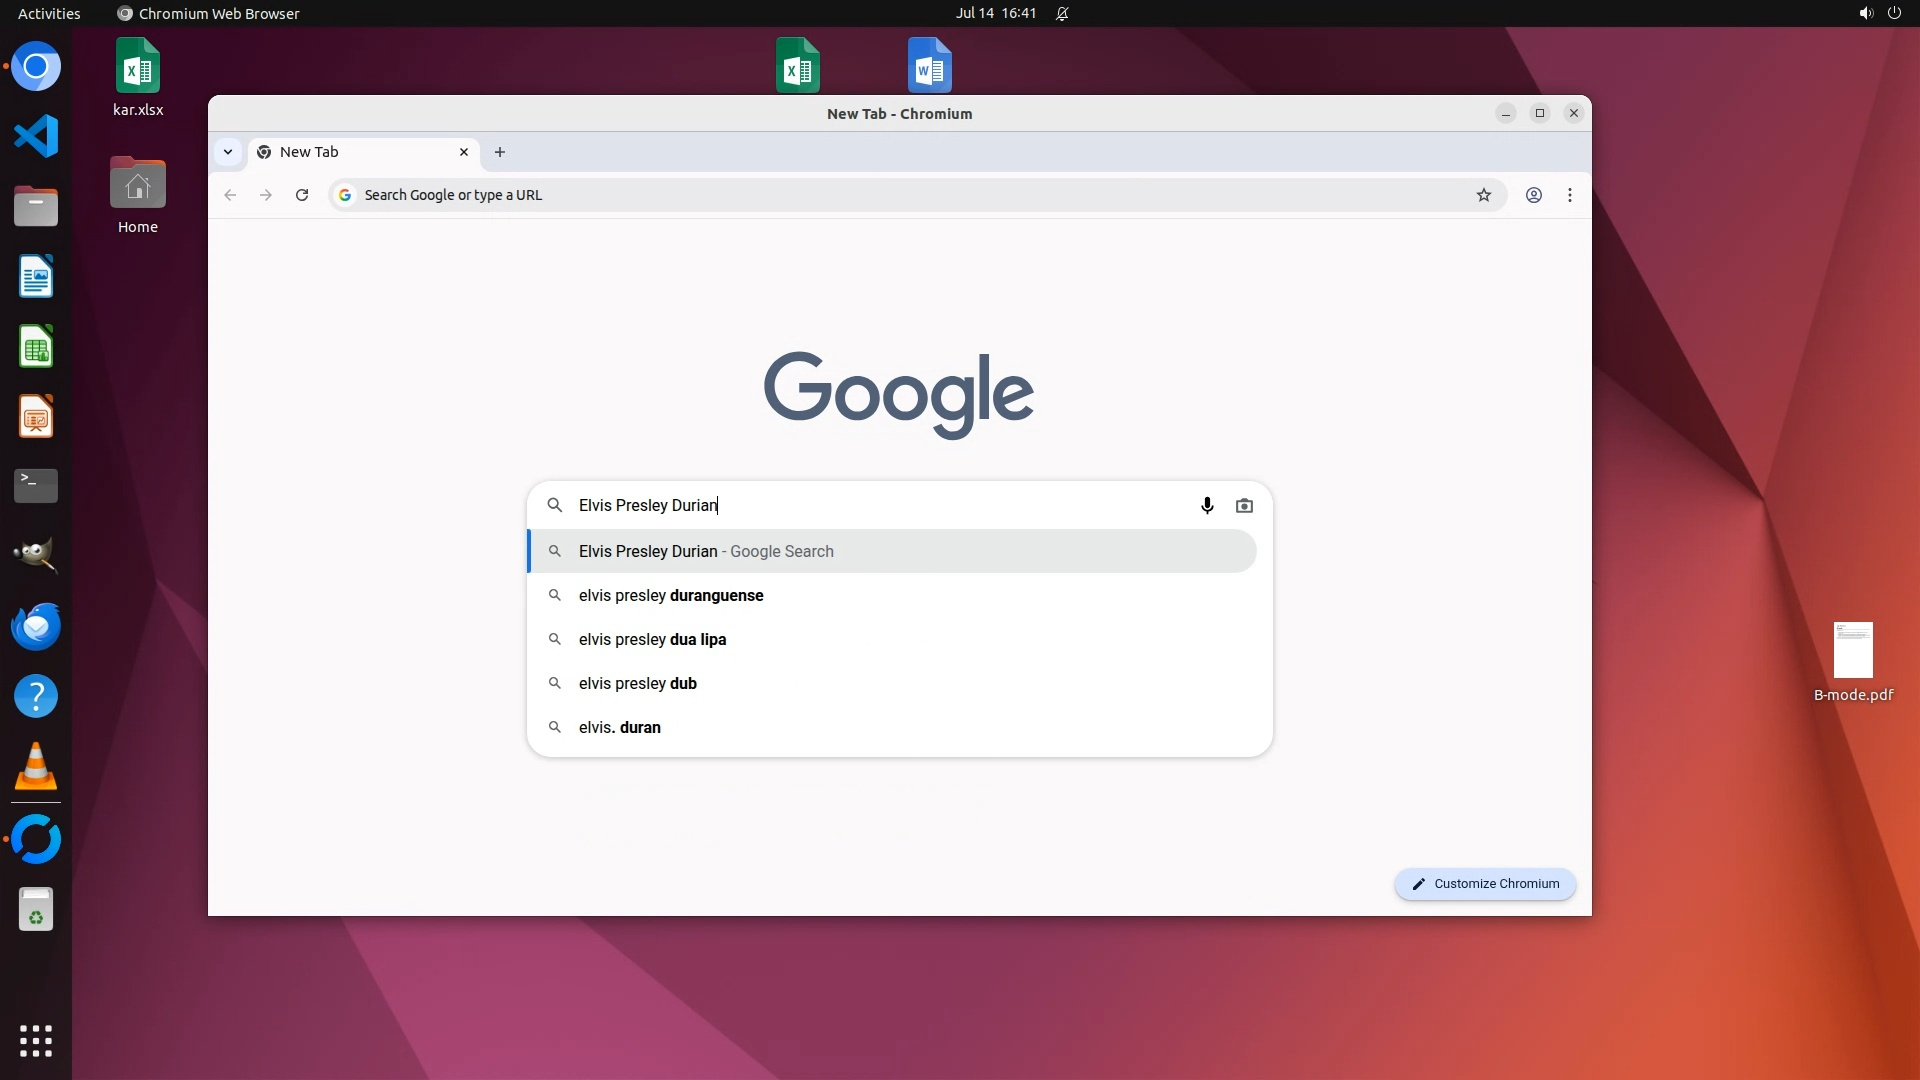Viewport: 1920px width, 1080px height.
Task: Open the Chromium three-dot menu
Action: [x=1570, y=195]
